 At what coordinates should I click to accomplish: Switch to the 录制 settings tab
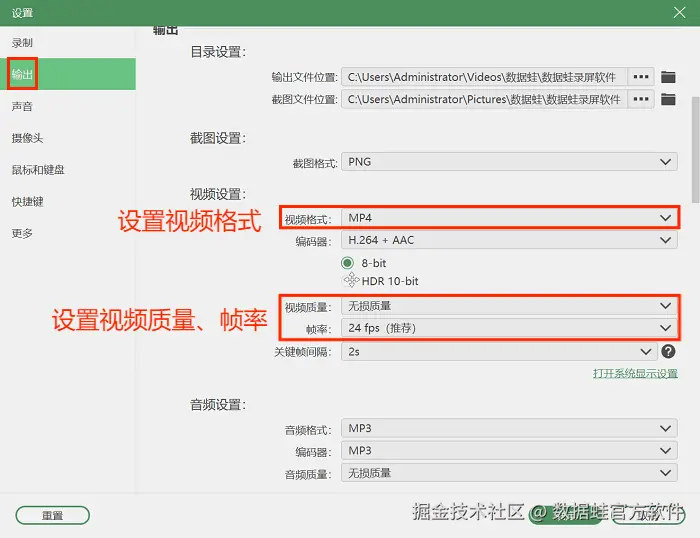[x=68, y=43]
